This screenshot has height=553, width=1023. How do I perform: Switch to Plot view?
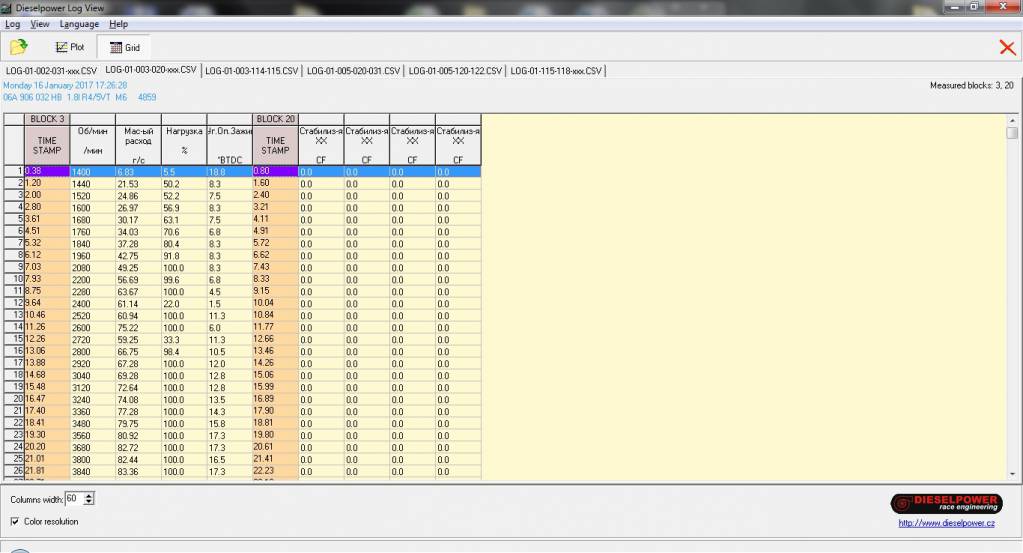pos(70,47)
